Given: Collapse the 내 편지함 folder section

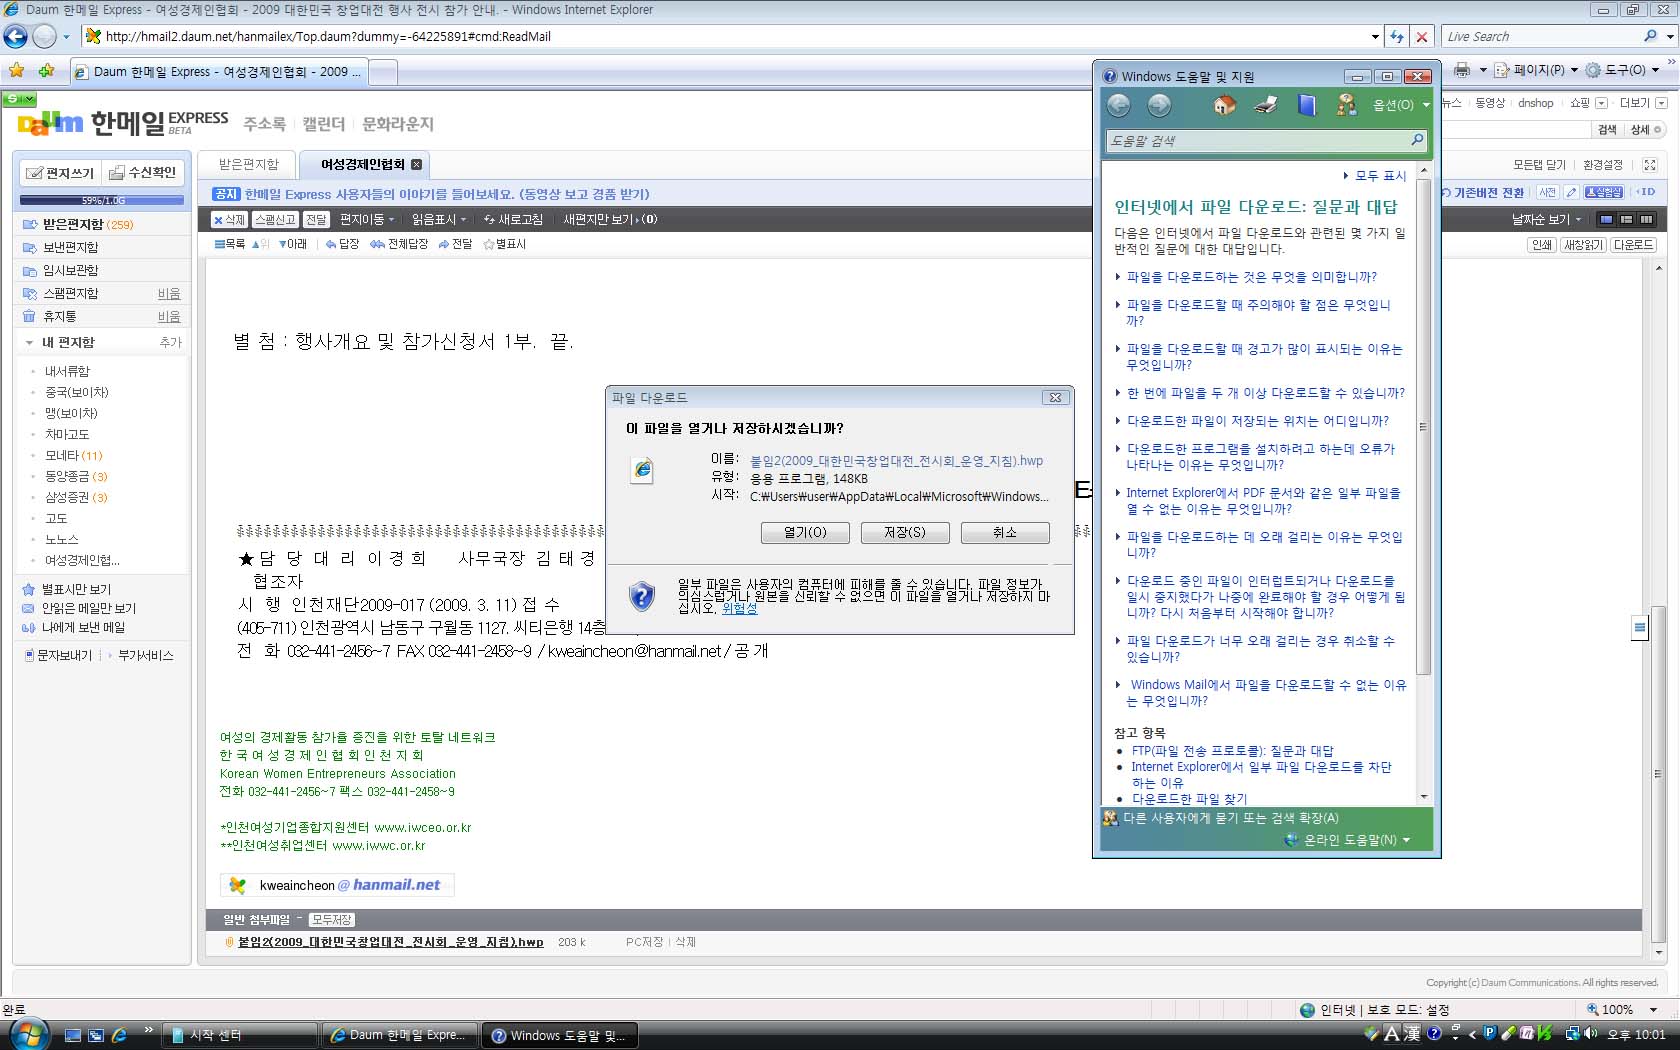Looking at the screenshot, I should point(30,342).
